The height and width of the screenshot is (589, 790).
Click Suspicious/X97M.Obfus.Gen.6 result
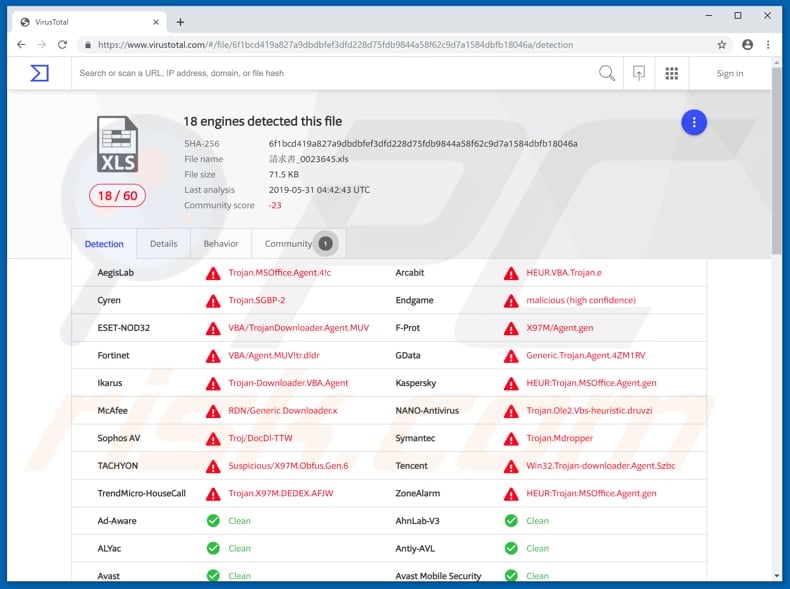[x=288, y=466]
